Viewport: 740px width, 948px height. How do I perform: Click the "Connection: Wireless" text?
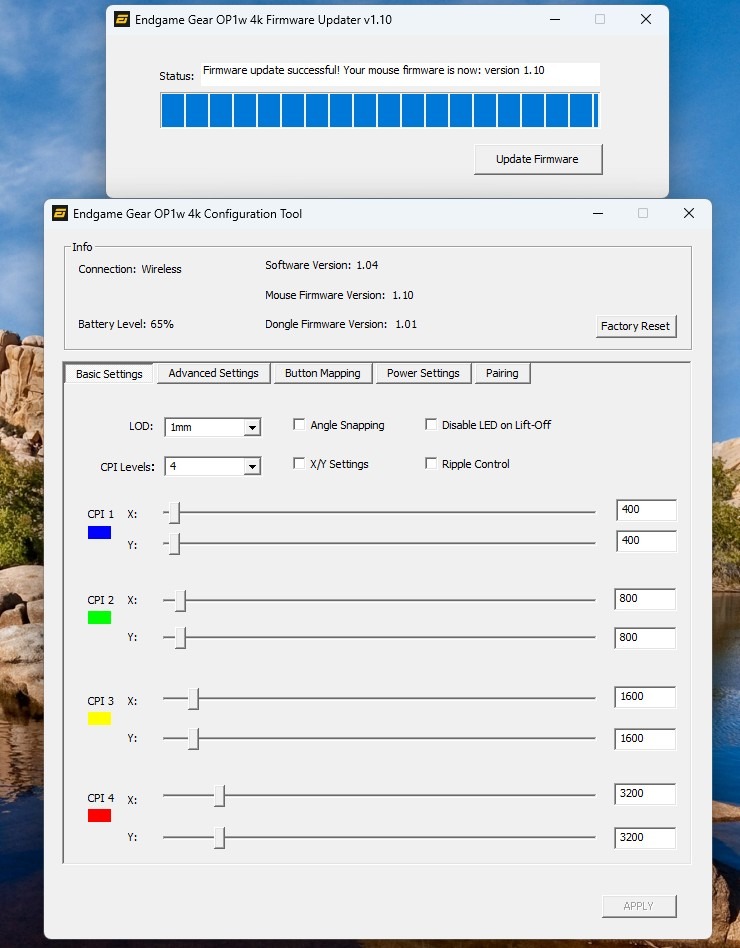[130, 269]
